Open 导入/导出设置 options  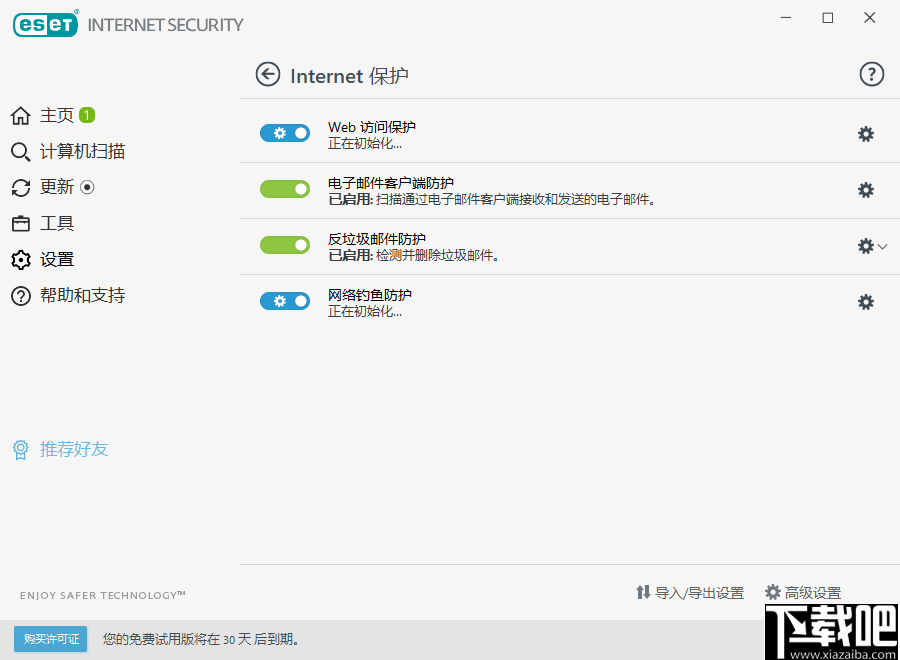[690, 592]
